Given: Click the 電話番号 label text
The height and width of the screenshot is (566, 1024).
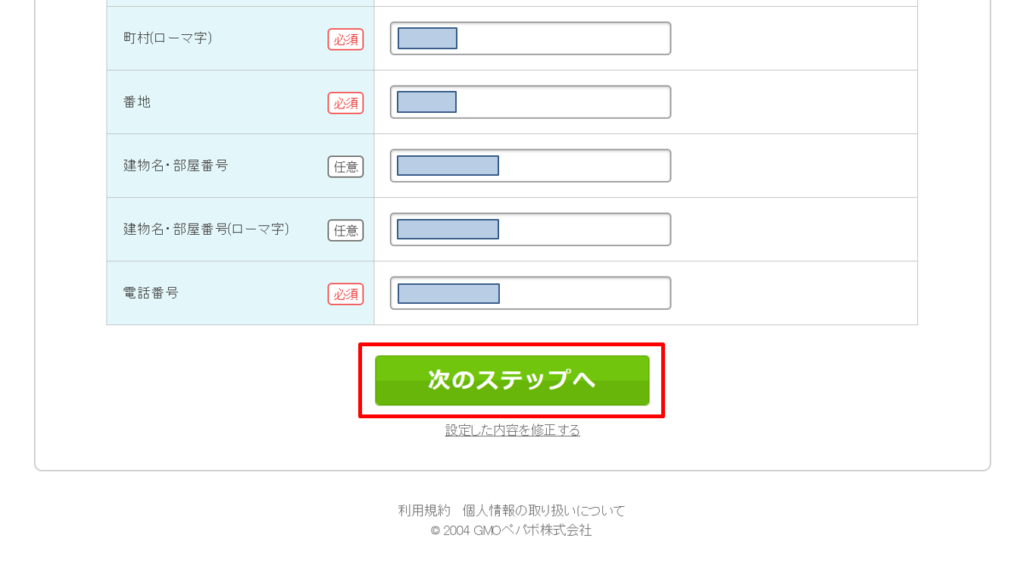Looking at the screenshot, I should (151, 293).
